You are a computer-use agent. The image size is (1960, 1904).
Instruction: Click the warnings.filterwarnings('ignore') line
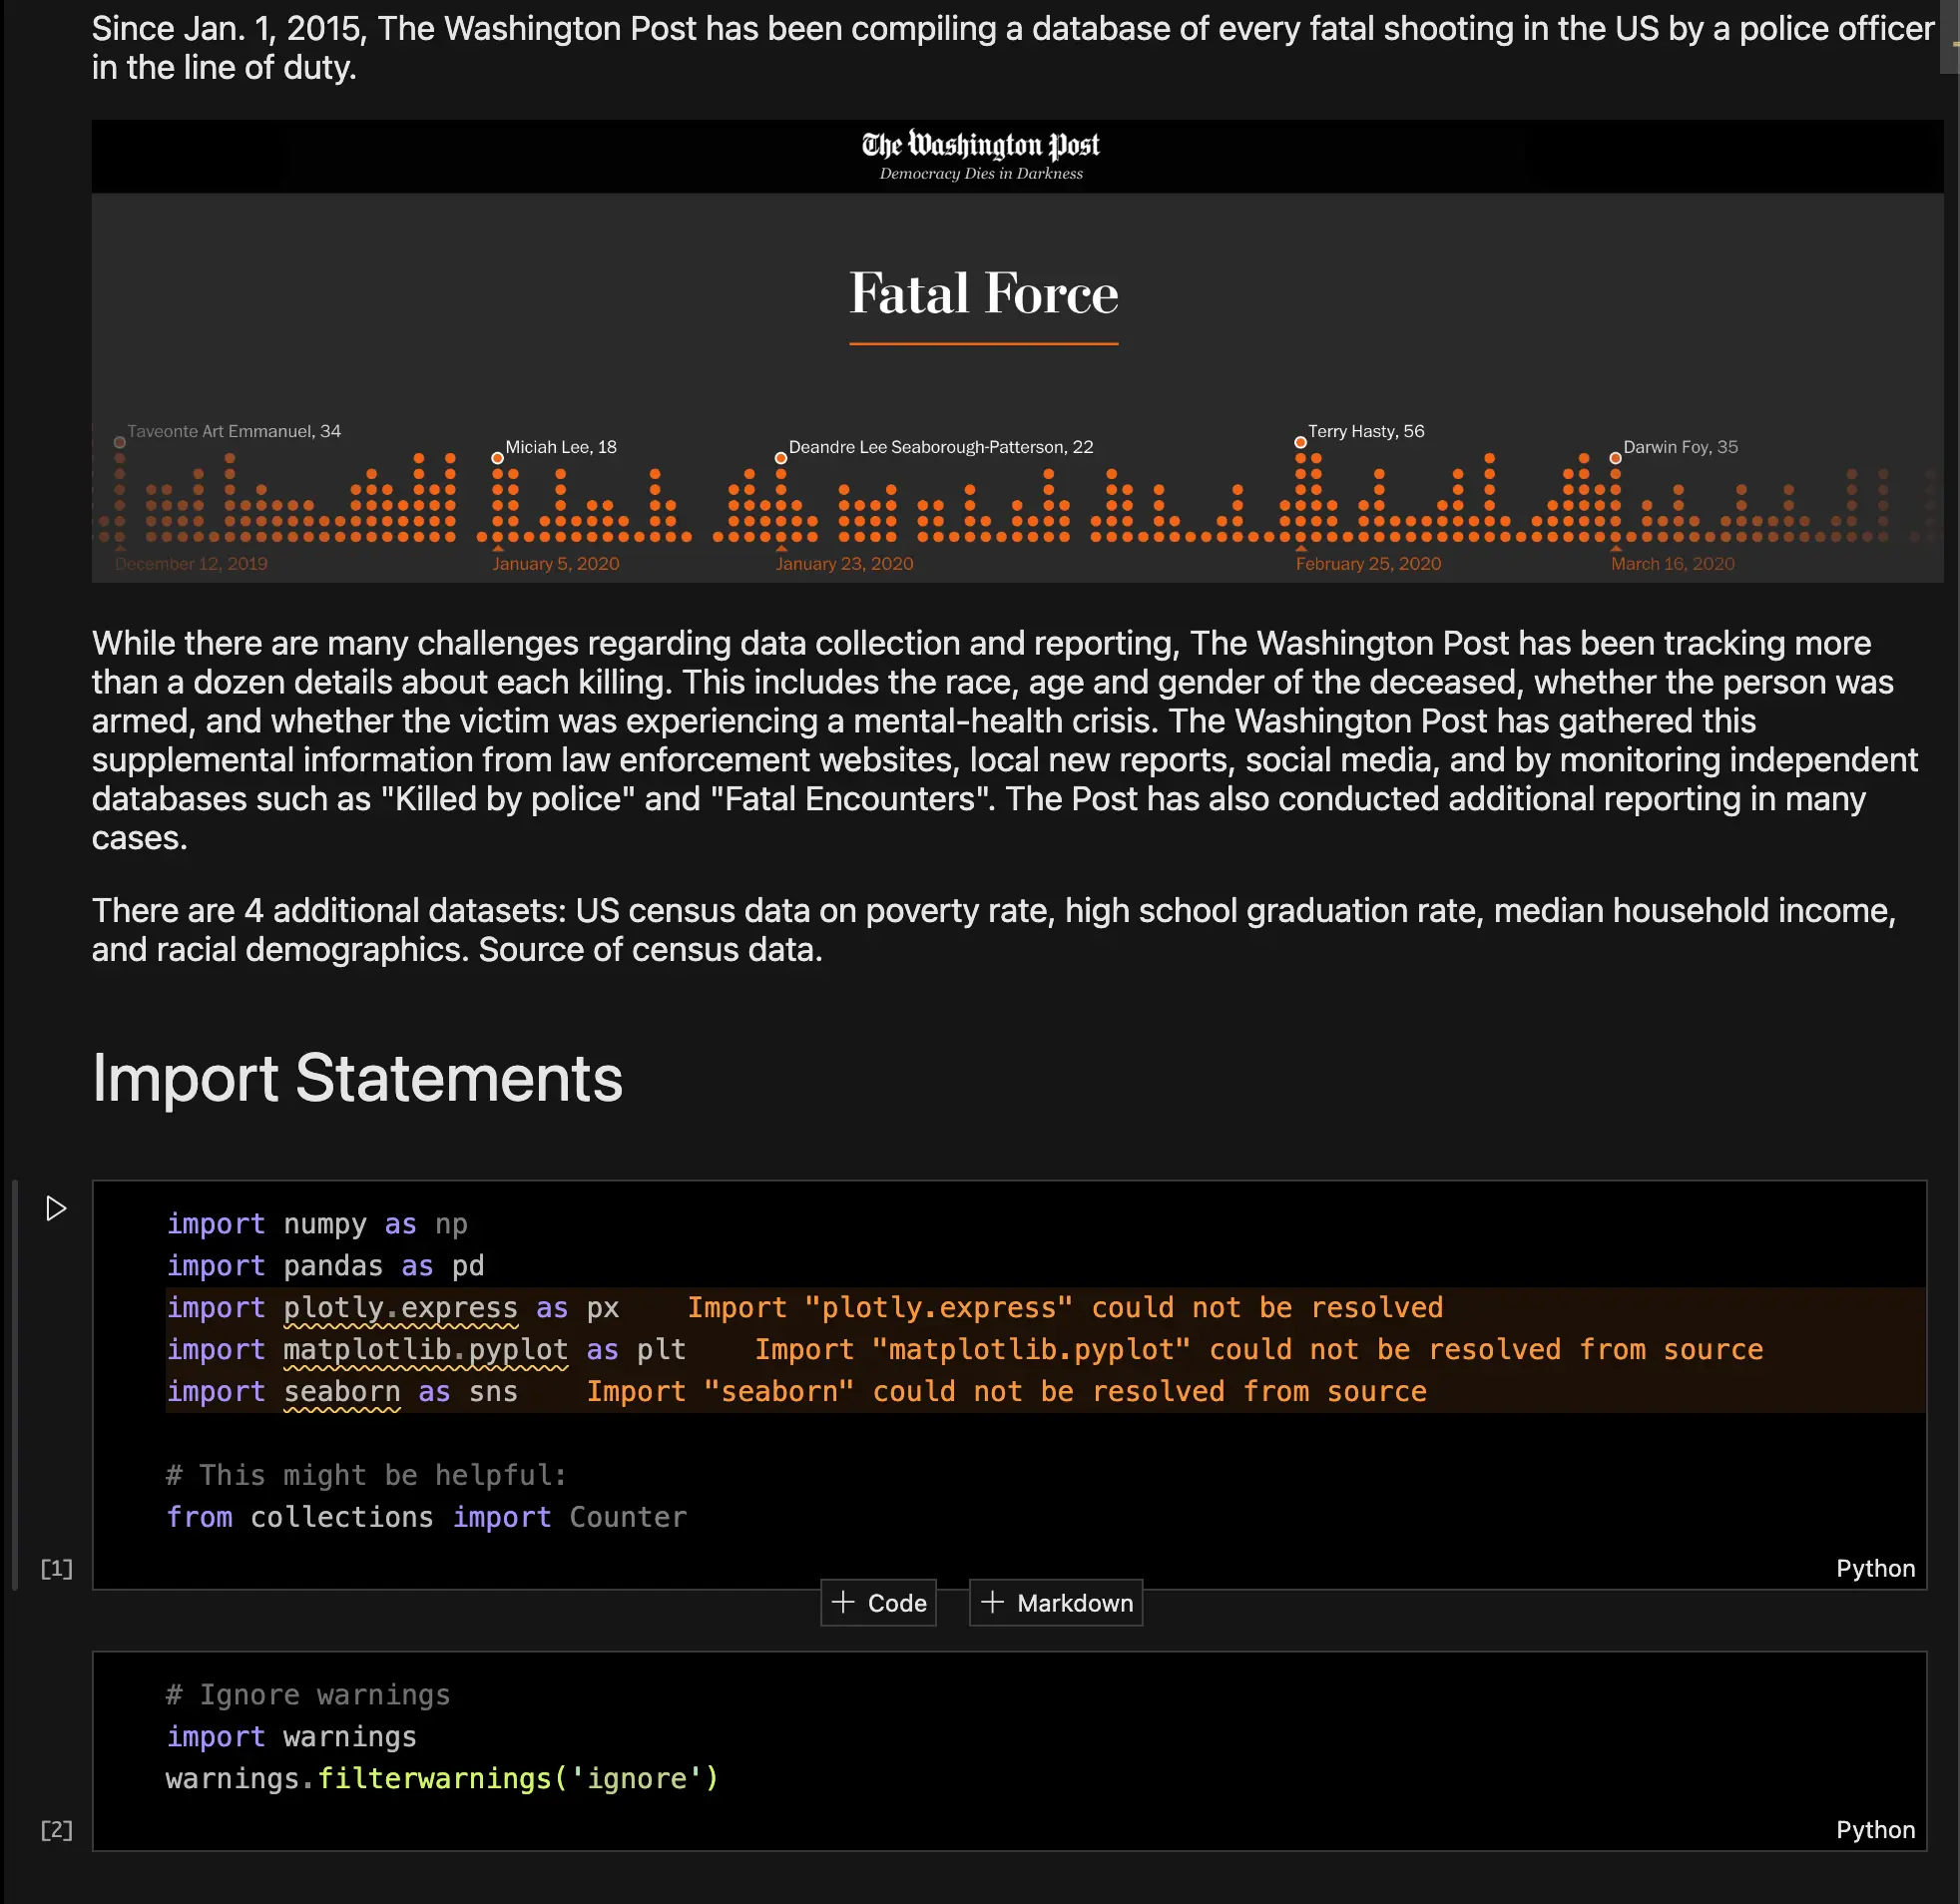442,1779
